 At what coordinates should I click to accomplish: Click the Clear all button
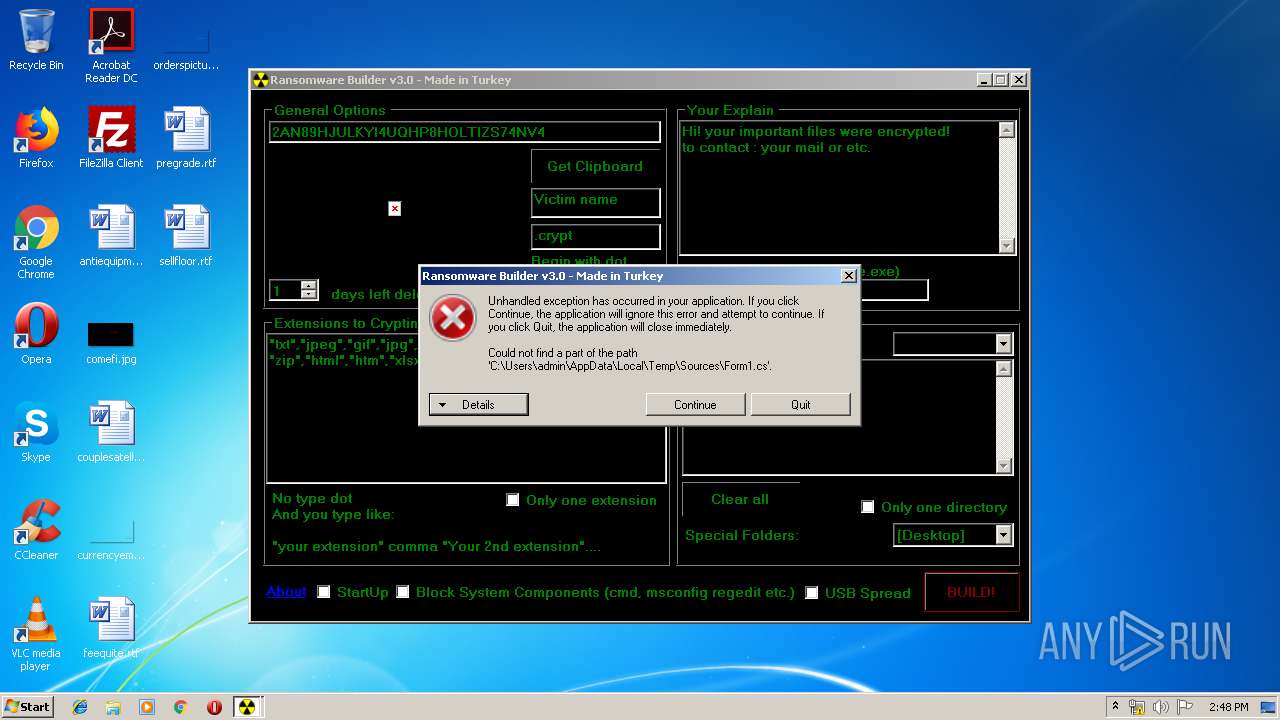coord(740,499)
